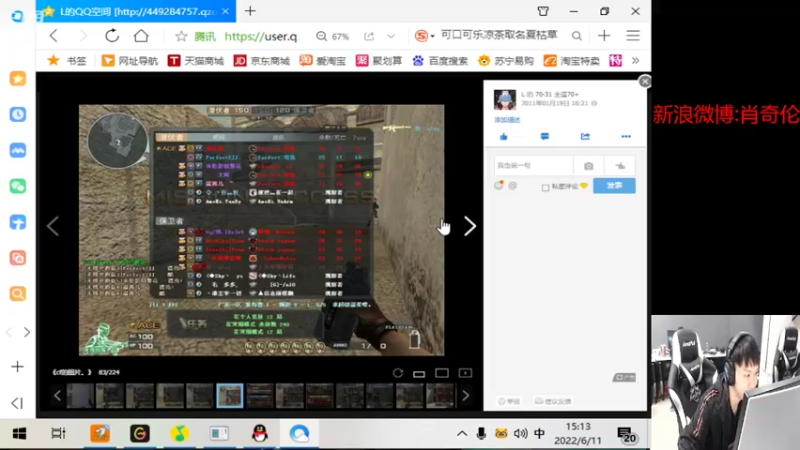Open the Sogou search engine selector
This screenshot has height=450, width=800.
(424, 36)
